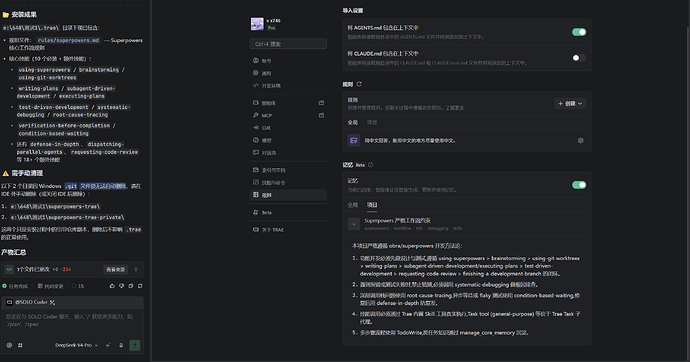Show the memory Beta info tooltip icon

[x=371, y=165]
